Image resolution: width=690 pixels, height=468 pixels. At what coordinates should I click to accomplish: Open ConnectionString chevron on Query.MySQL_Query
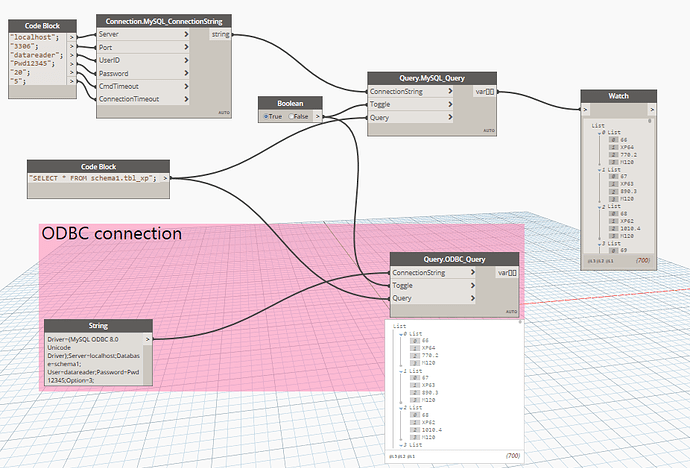450,91
